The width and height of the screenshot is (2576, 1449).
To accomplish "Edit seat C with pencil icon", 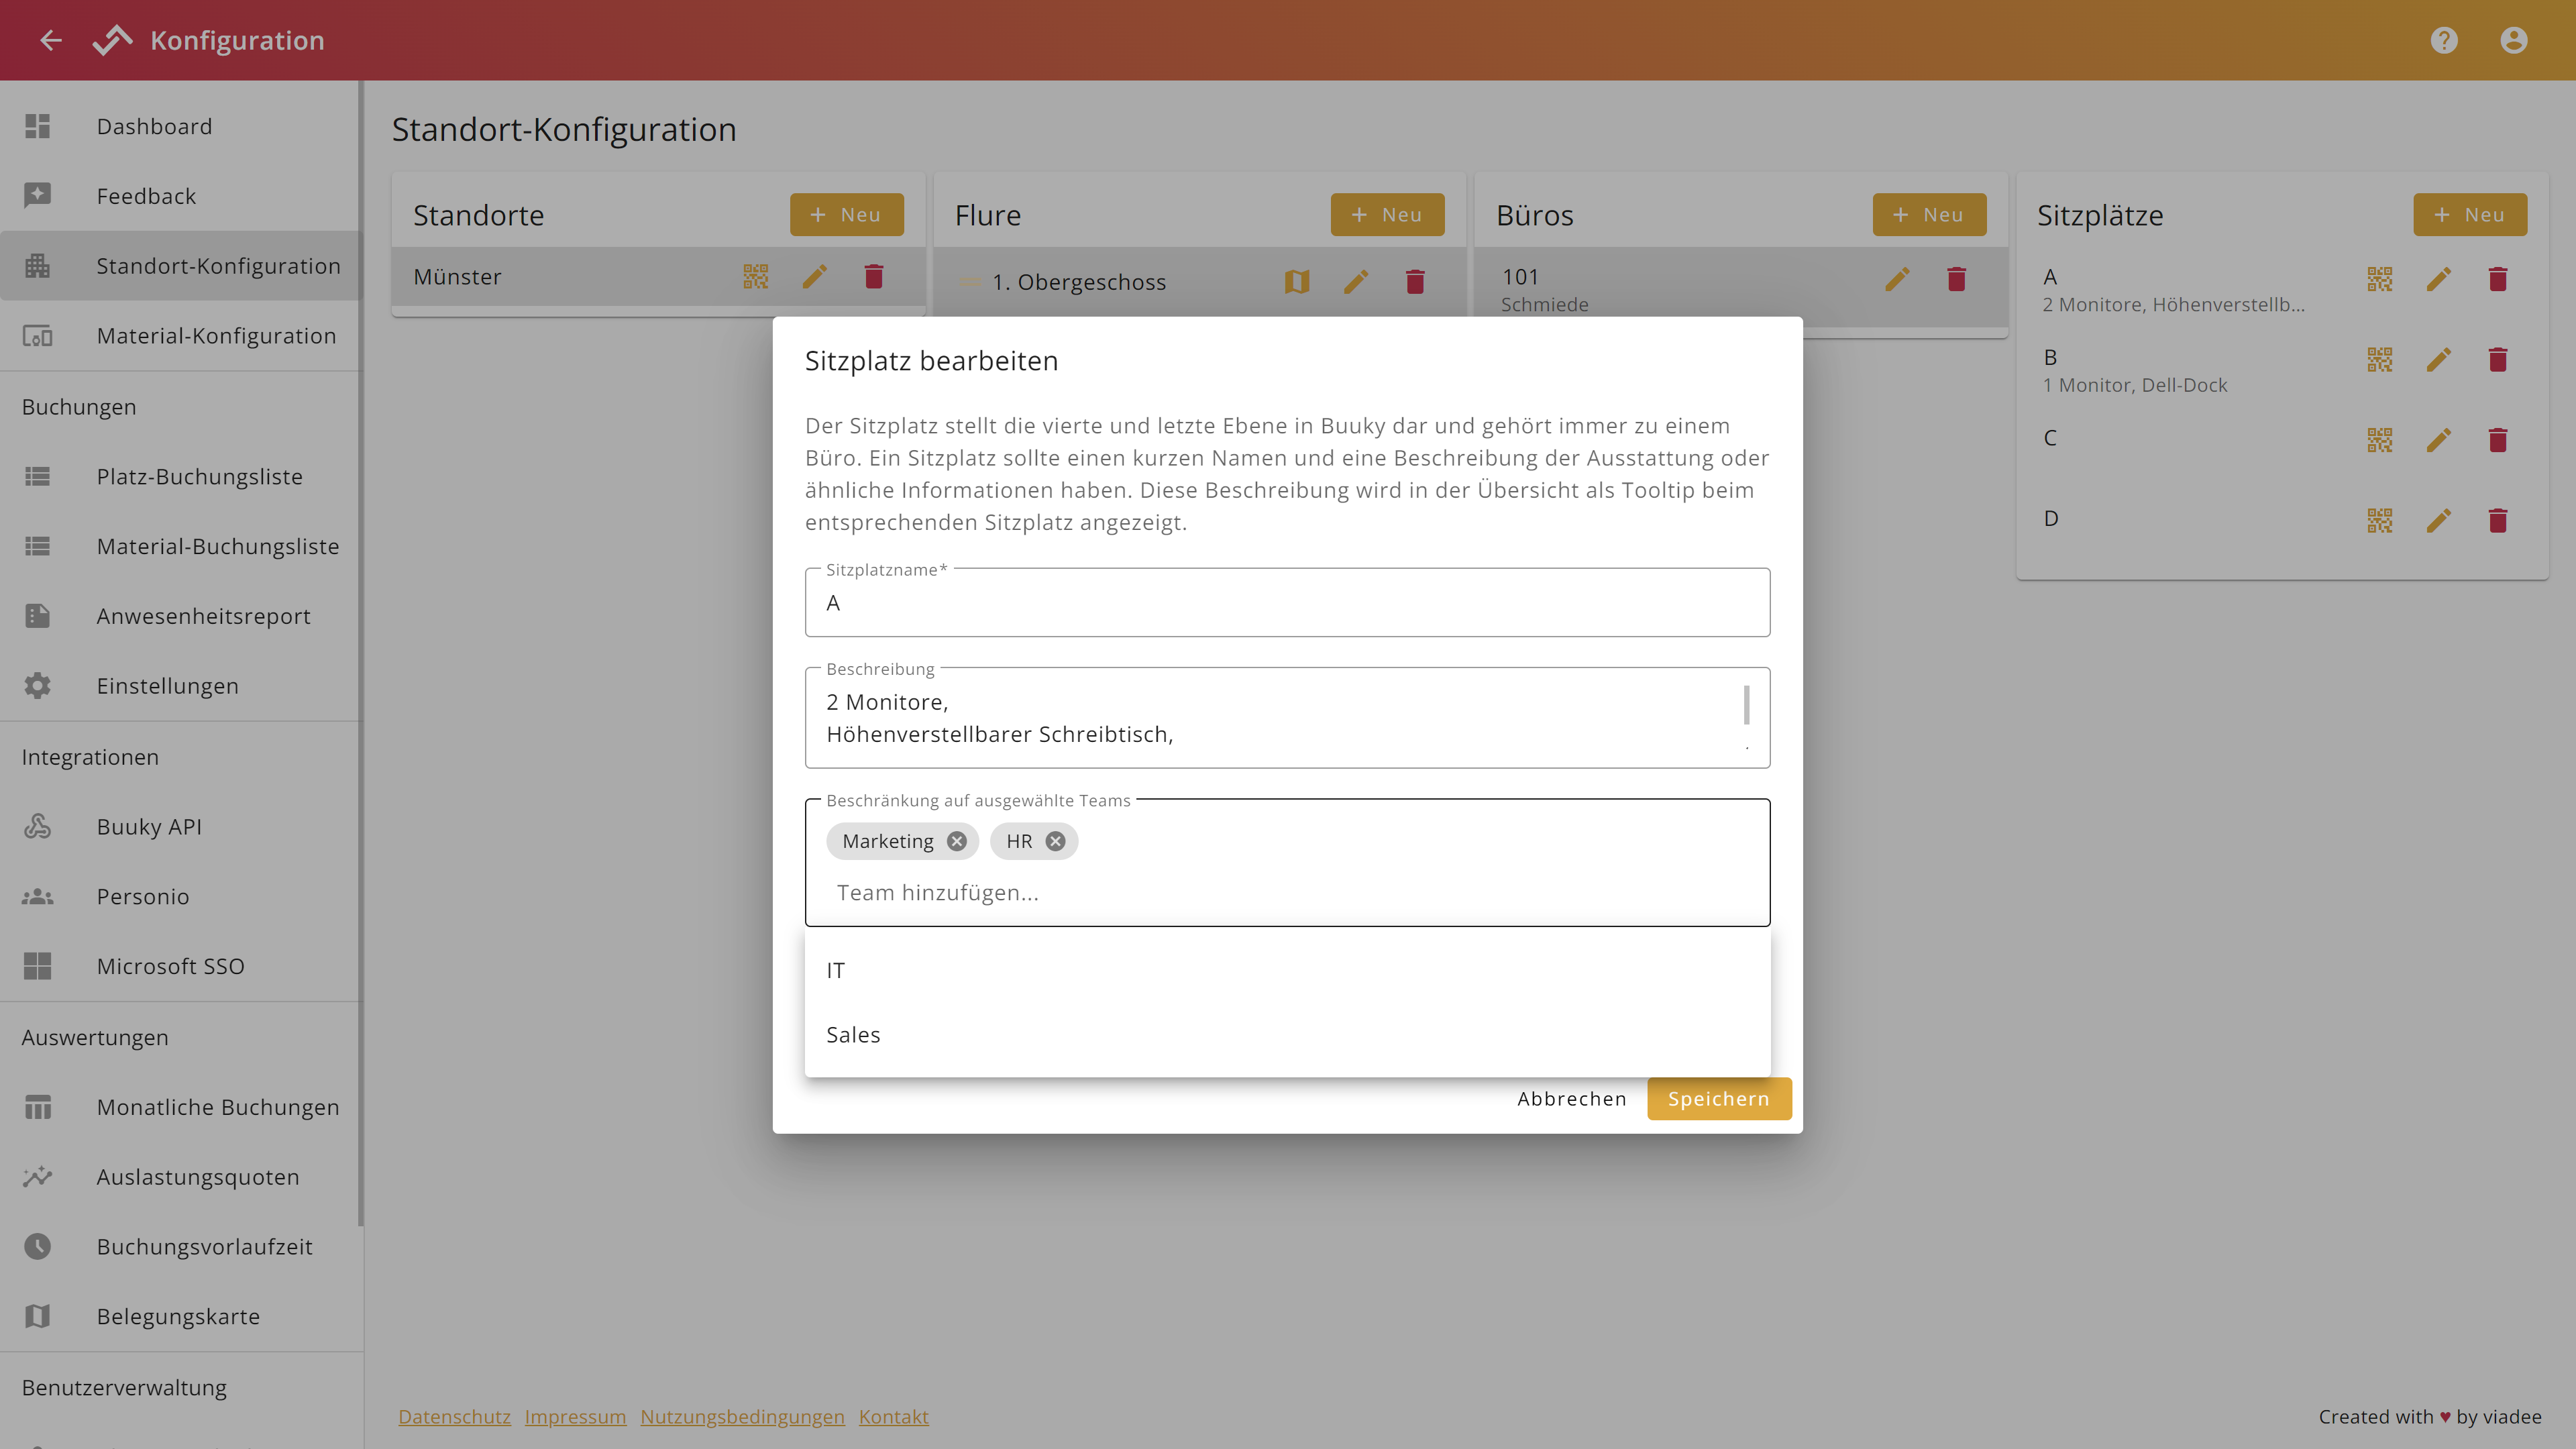I will click(2439, 440).
